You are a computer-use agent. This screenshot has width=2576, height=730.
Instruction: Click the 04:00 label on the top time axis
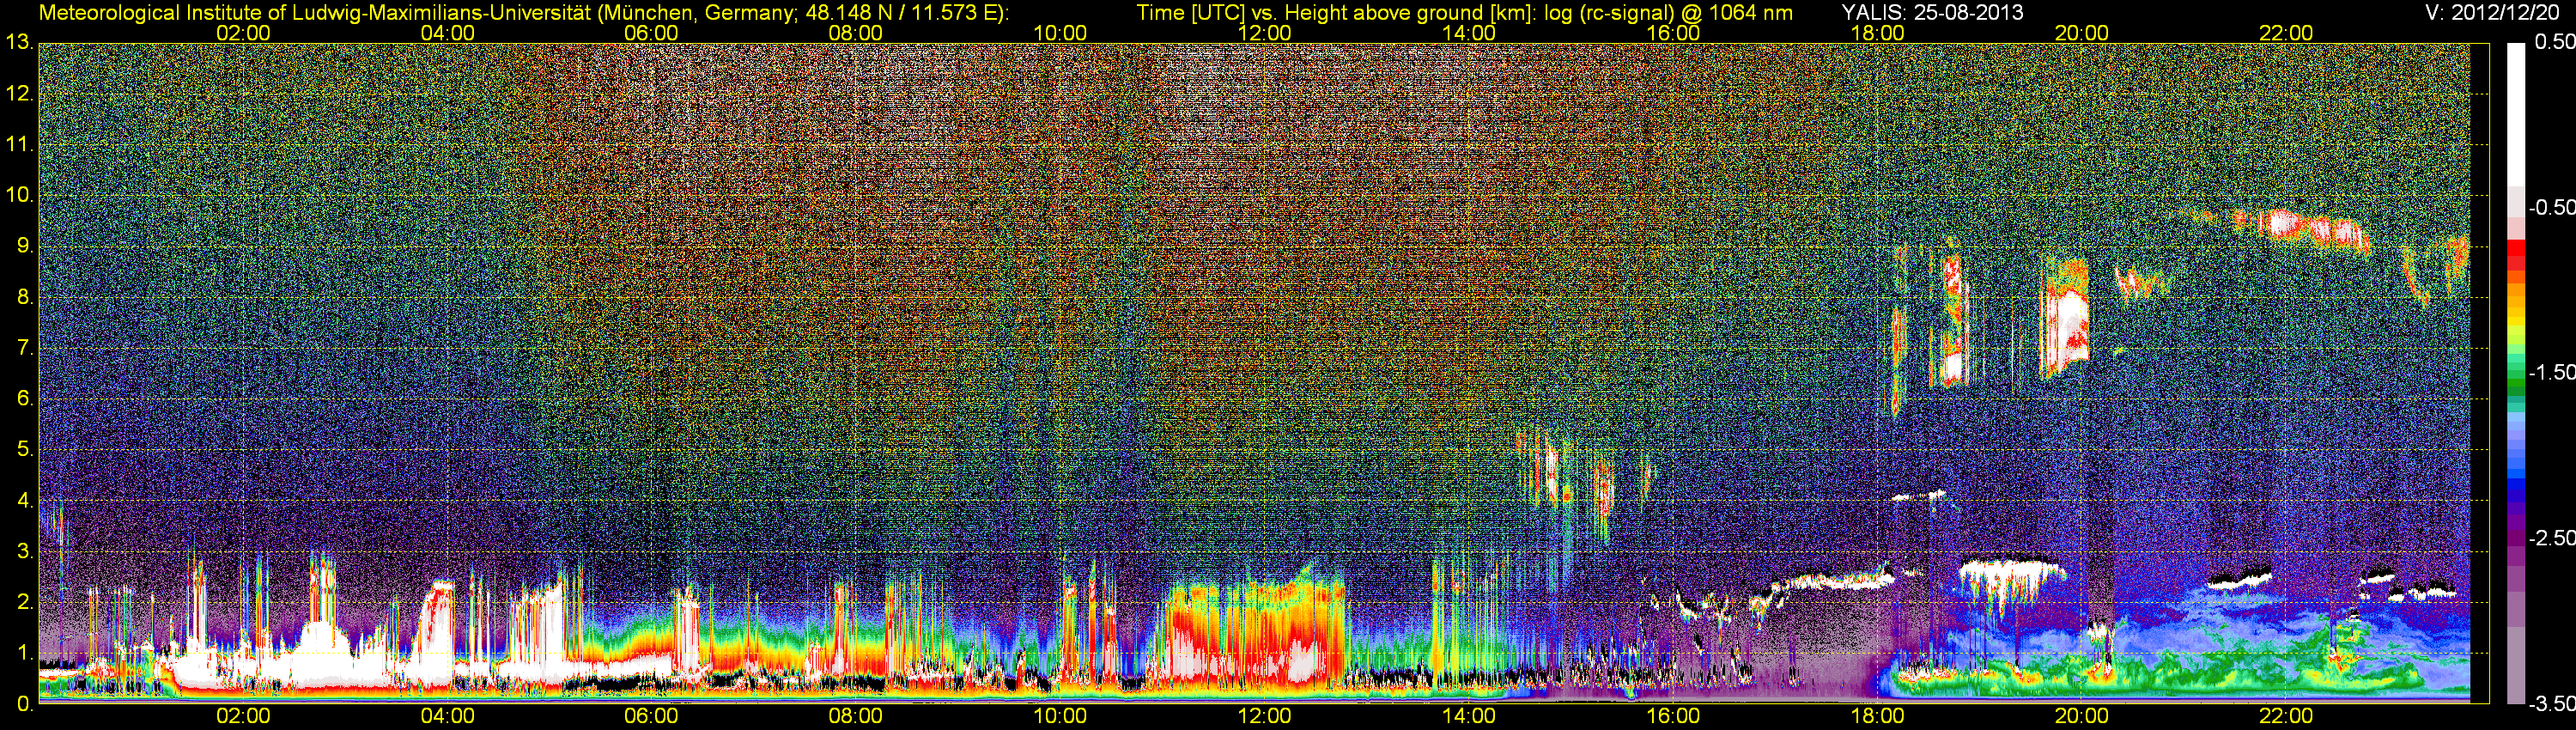pos(447,33)
